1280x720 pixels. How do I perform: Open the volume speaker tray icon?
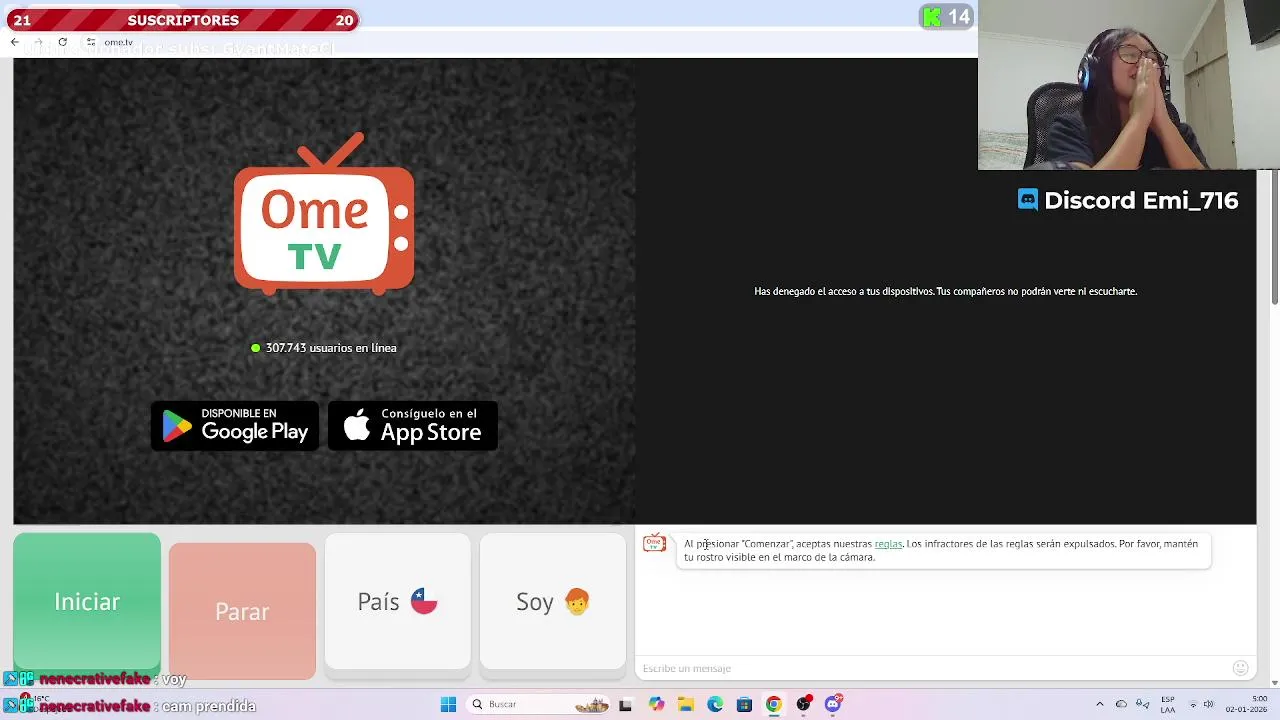(x=1208, y=704)
